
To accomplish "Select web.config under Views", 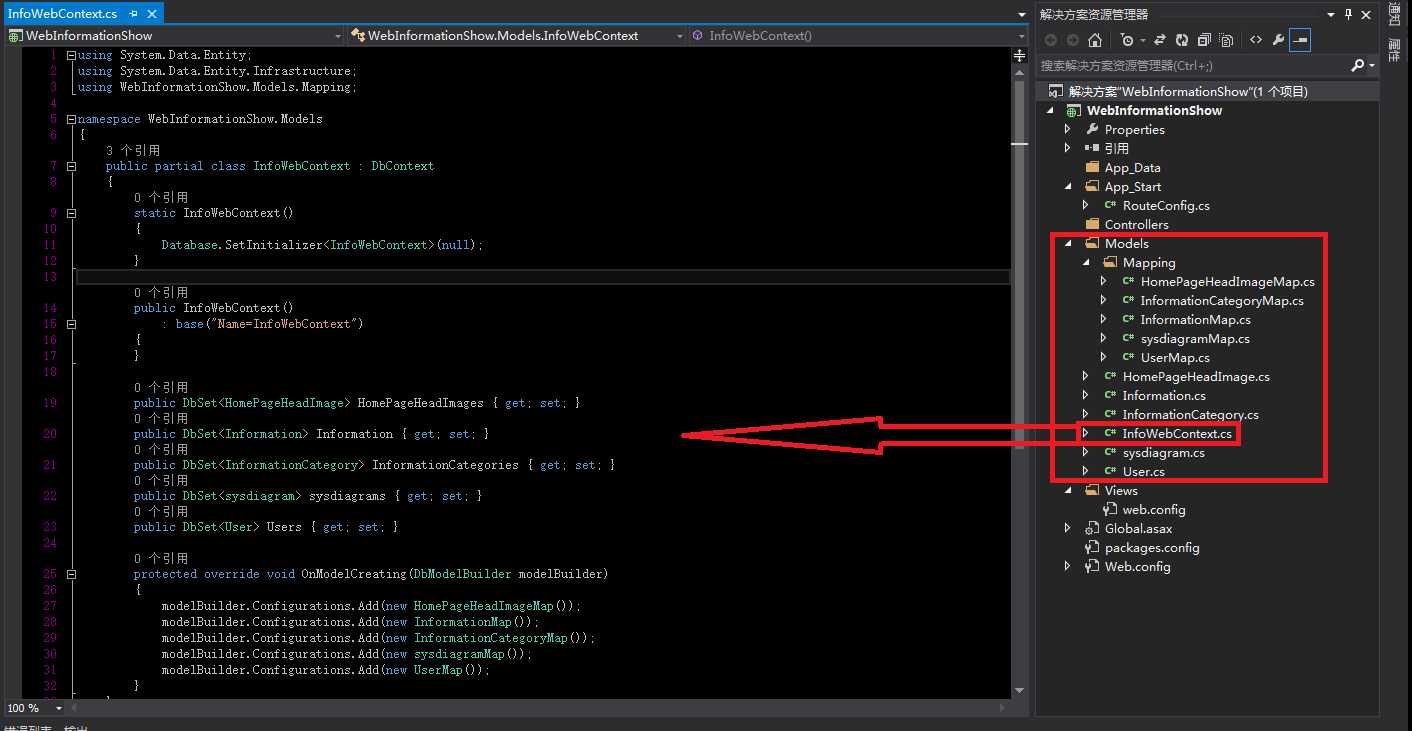I will tap(1153, 509).
